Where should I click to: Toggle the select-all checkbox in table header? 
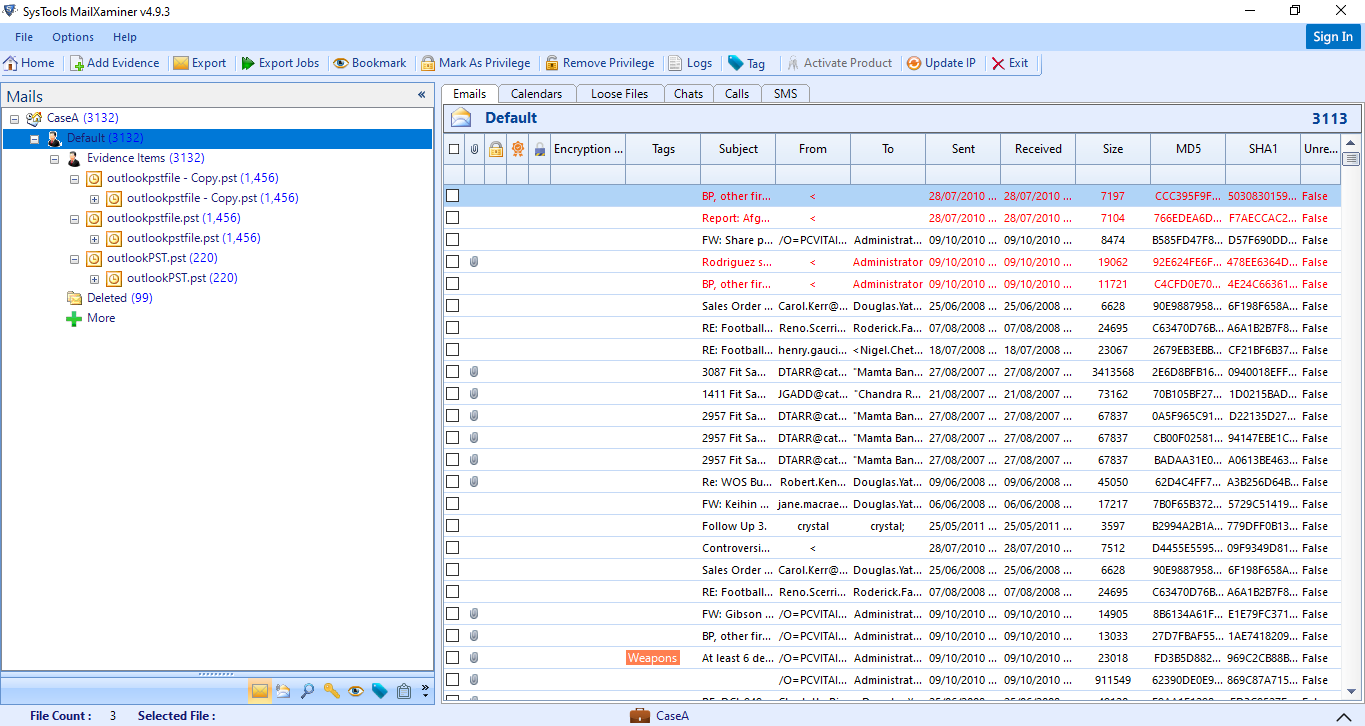454,149
